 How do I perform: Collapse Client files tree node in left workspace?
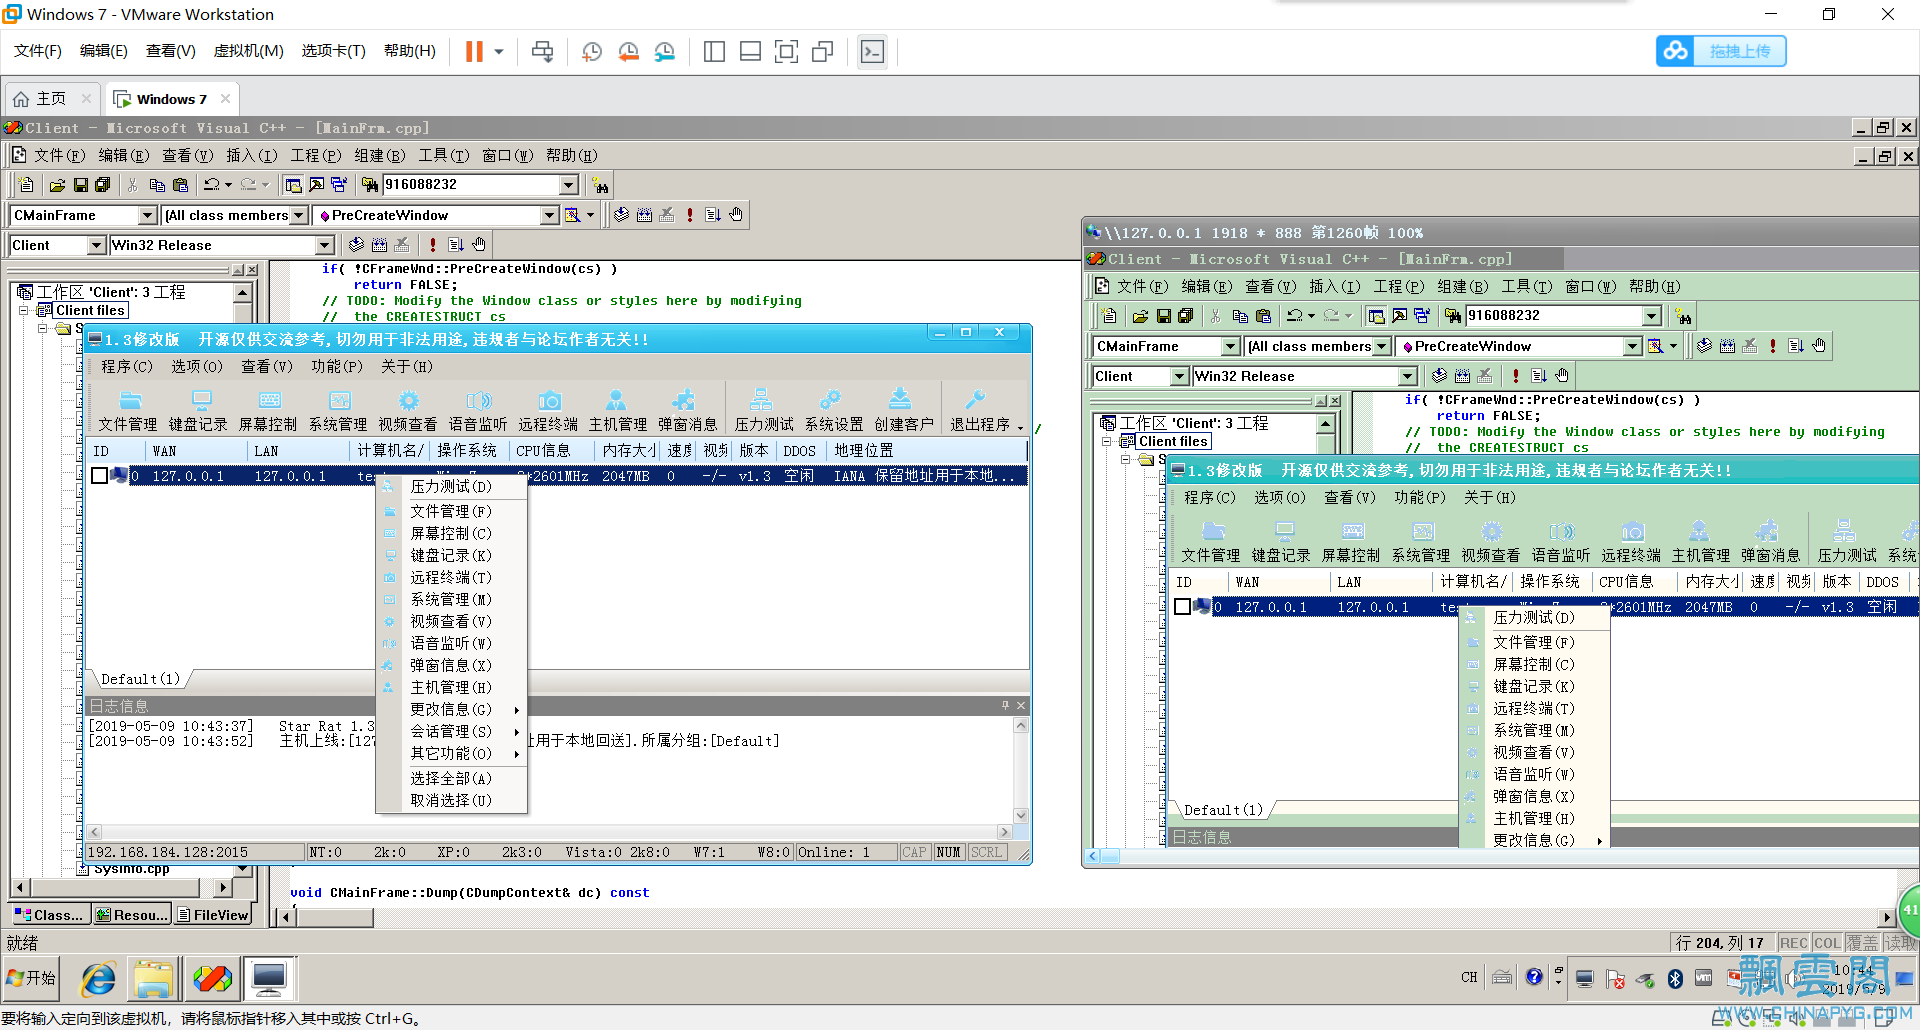(x=23, y=310)
